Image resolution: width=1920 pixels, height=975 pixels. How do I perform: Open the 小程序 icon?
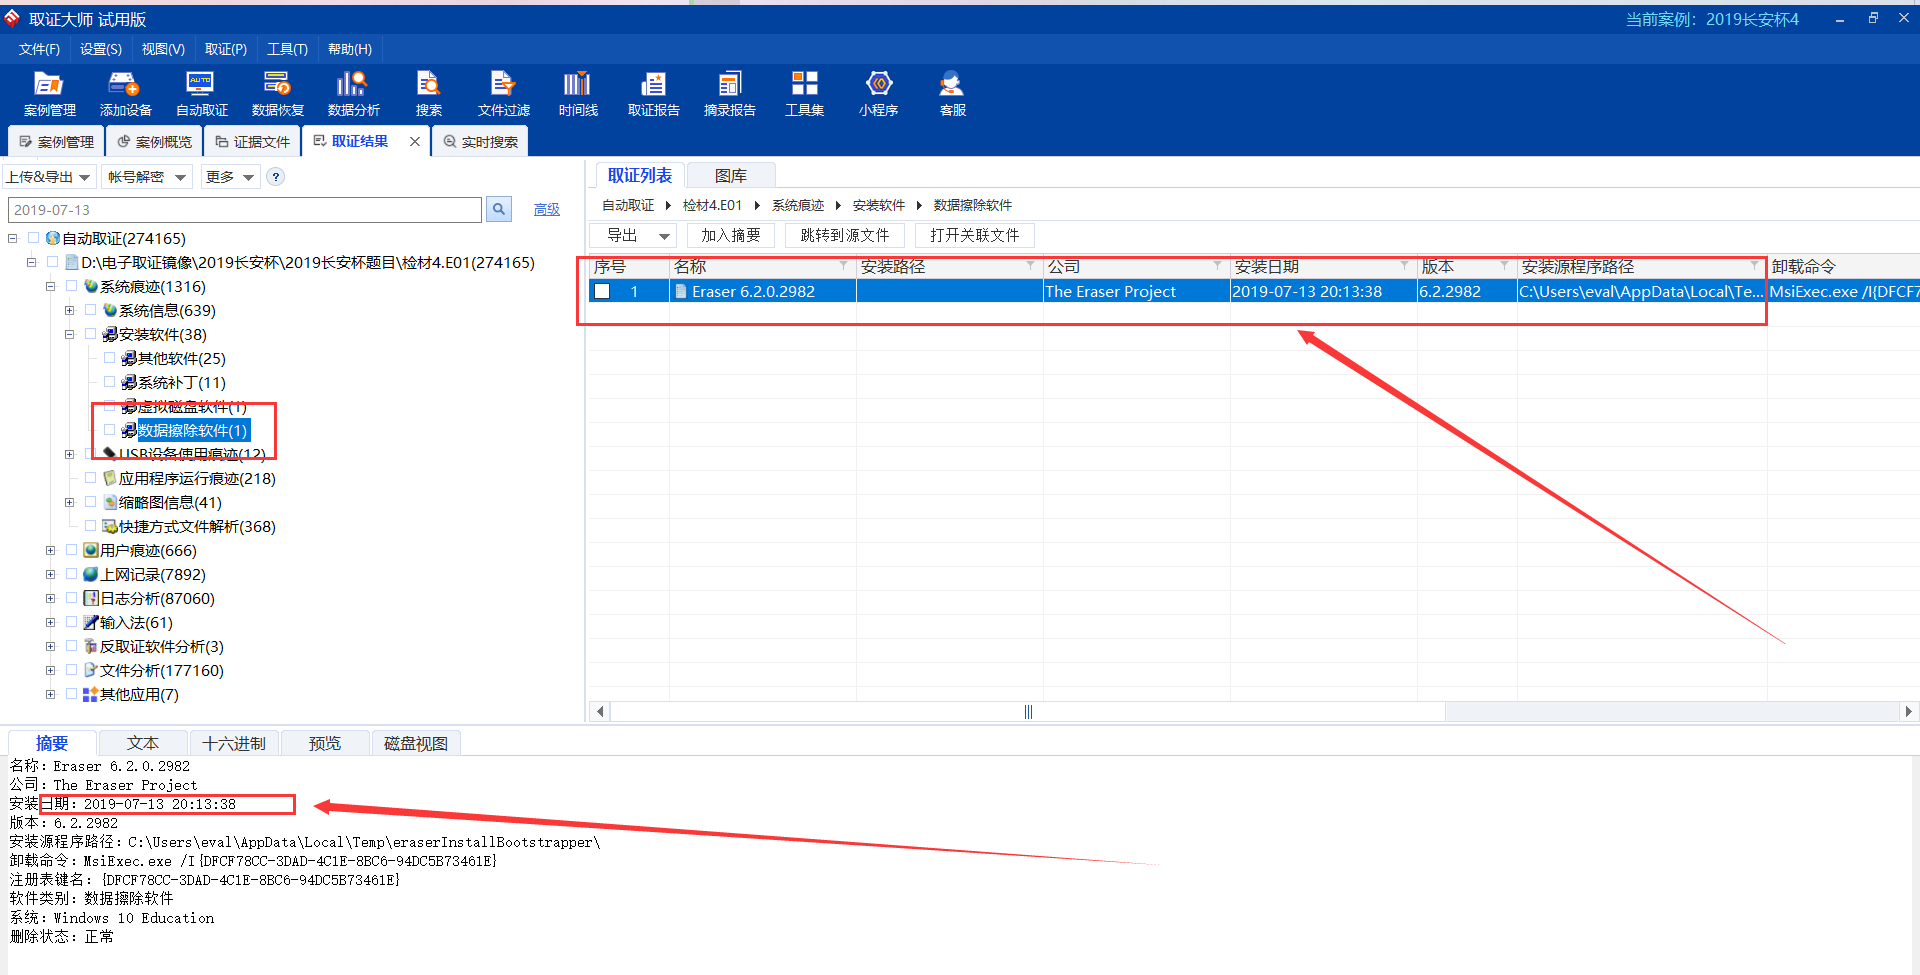coord(878,94)
